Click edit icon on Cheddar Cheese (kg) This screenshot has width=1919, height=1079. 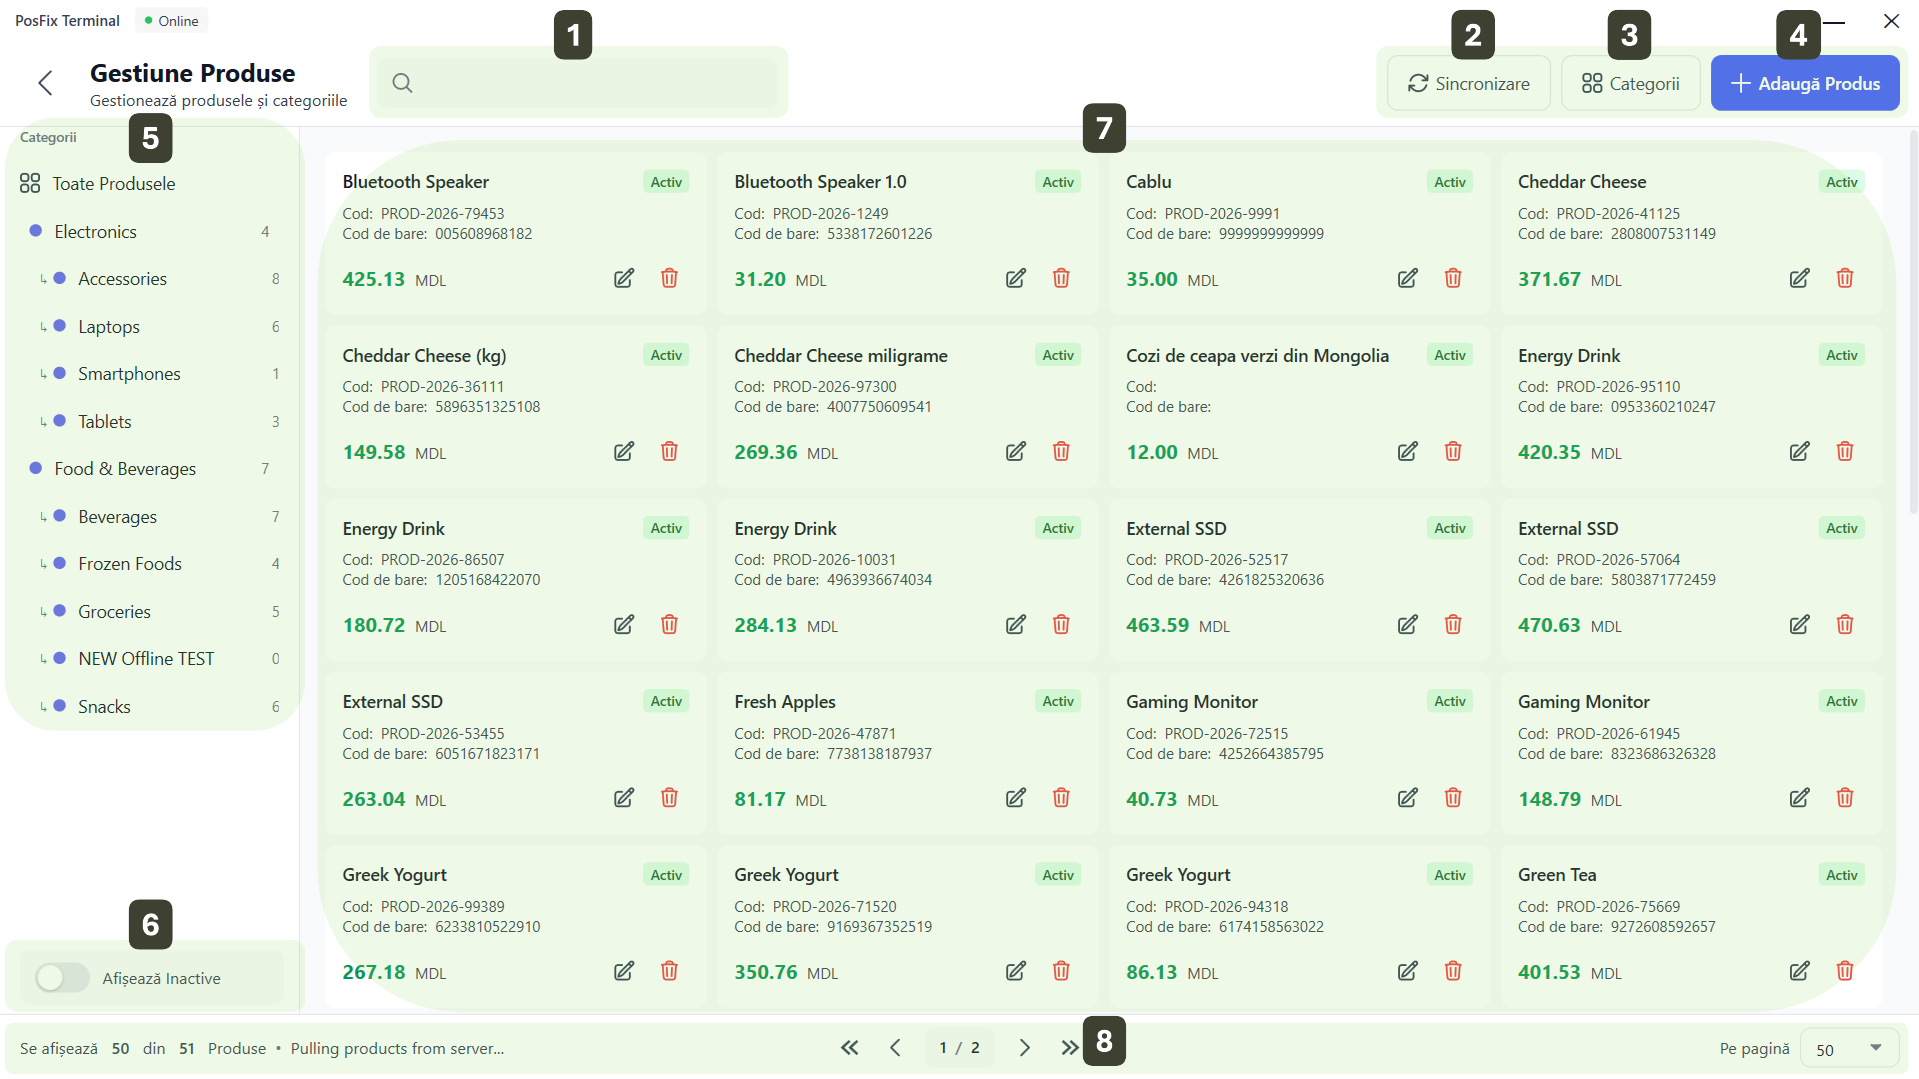pyautogui.click(x=623, y=452)
